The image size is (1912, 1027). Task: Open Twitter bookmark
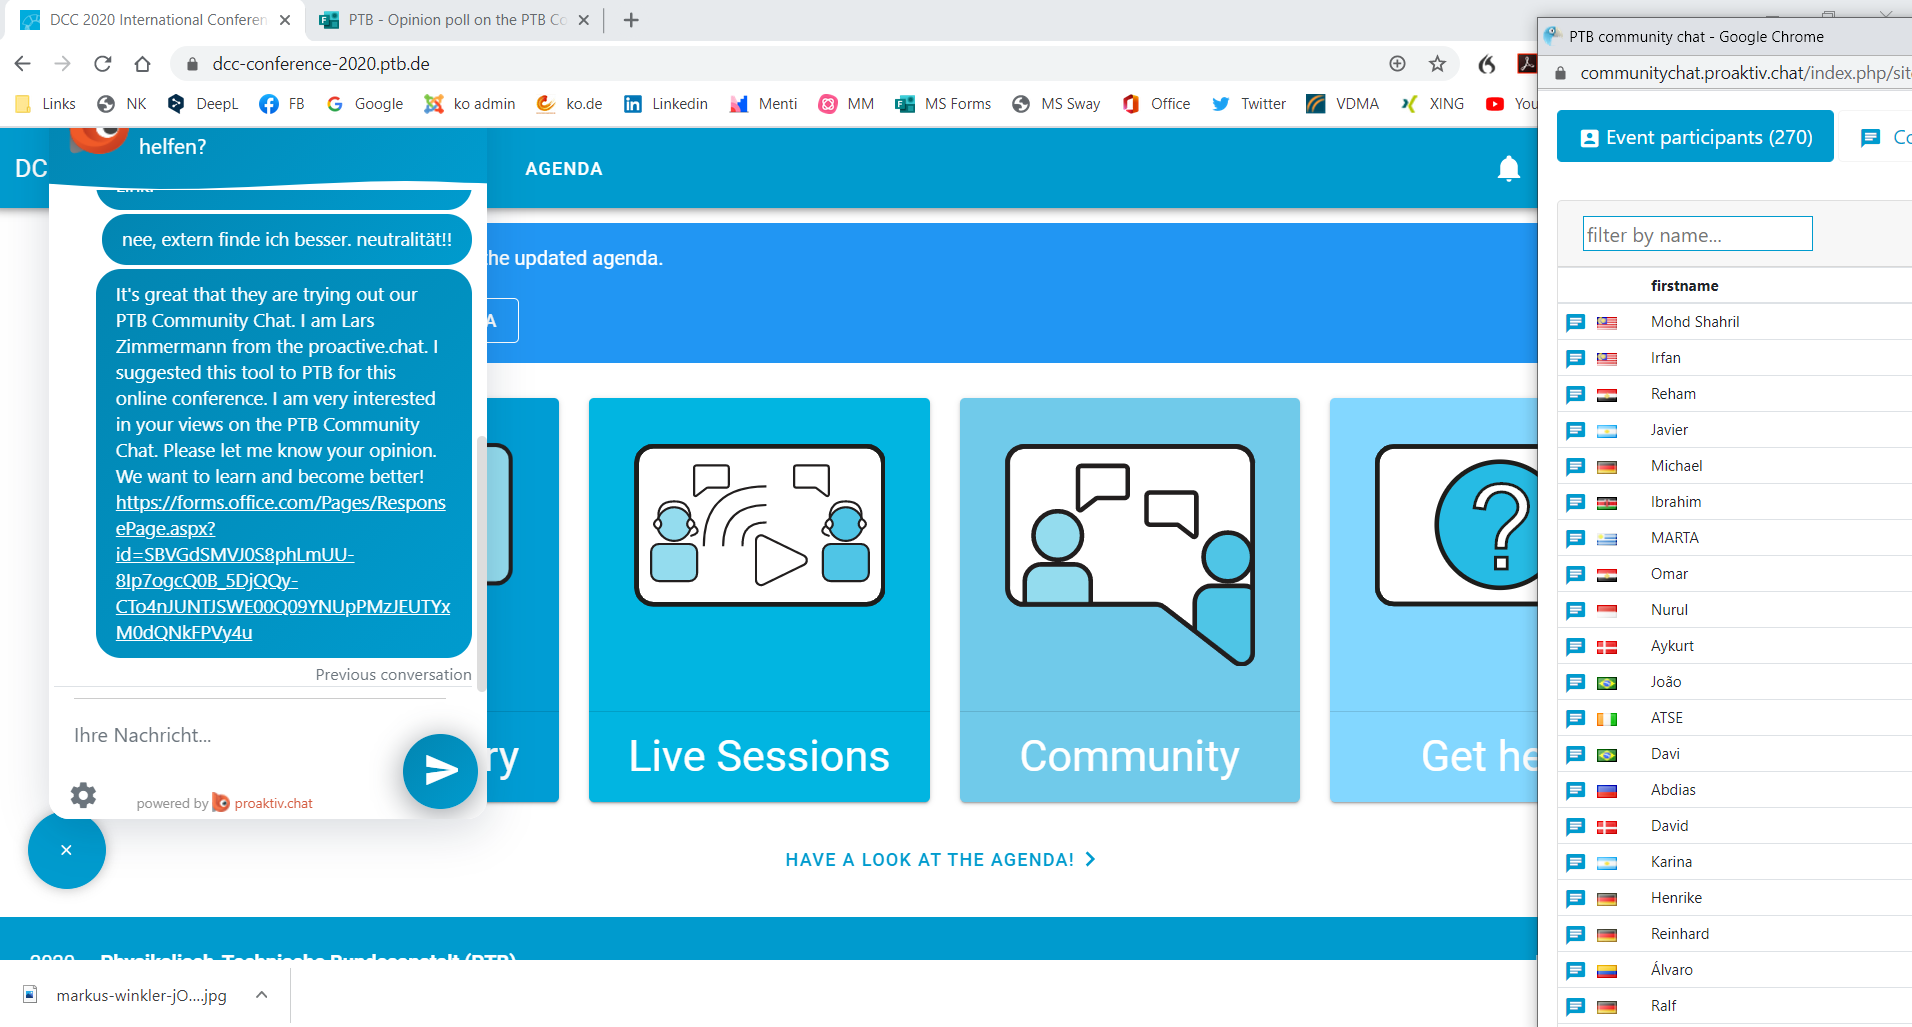(1249, 104)
